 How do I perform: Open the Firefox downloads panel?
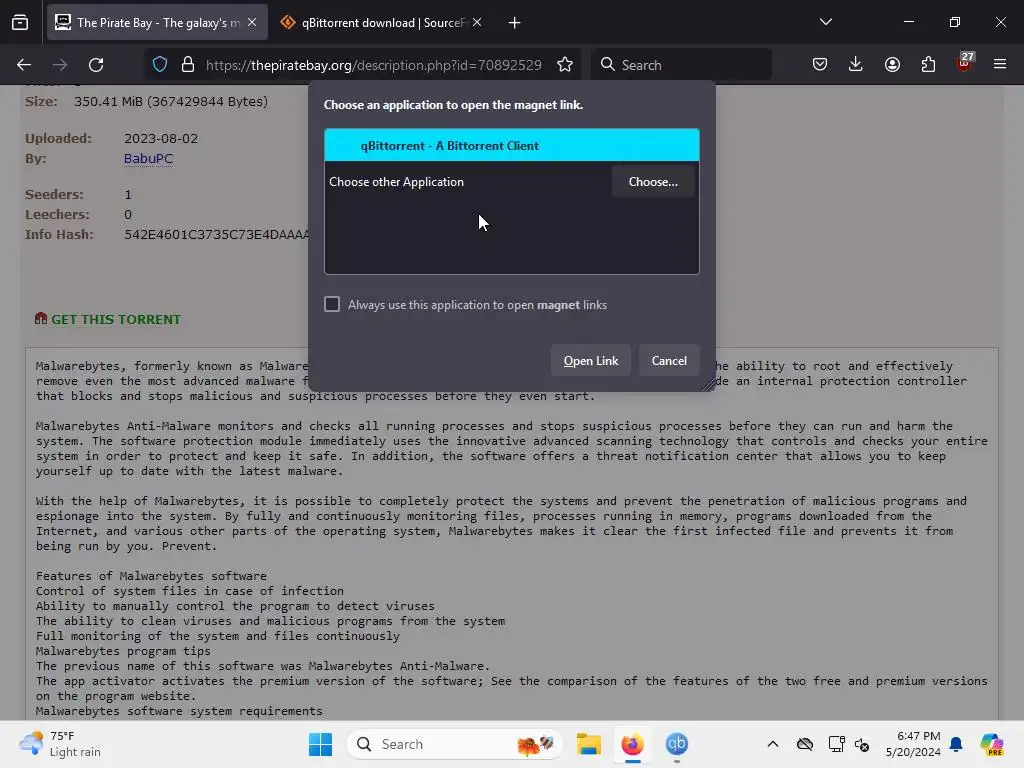click(856, 65)
